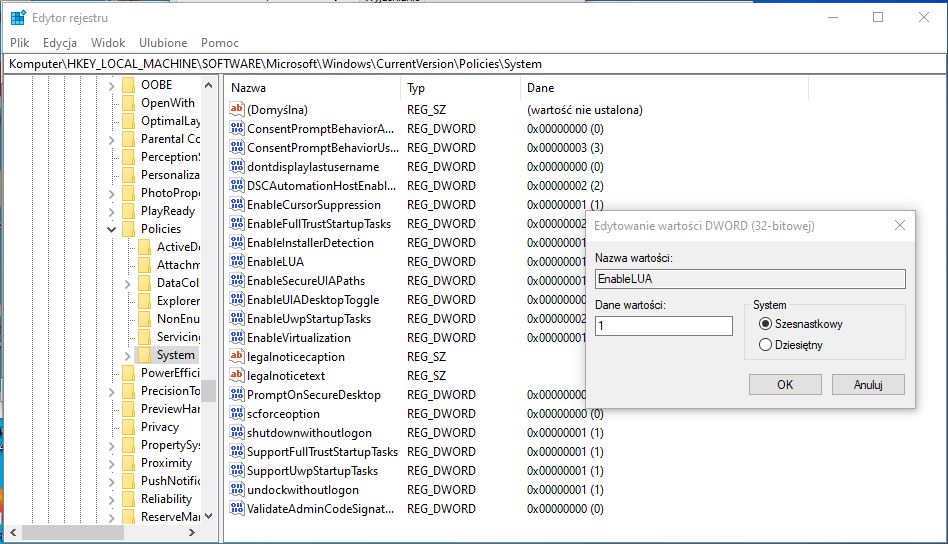The image size is (948, 544).
Task: Click the legalnoticecaption string icon
Action: [237, 357]
